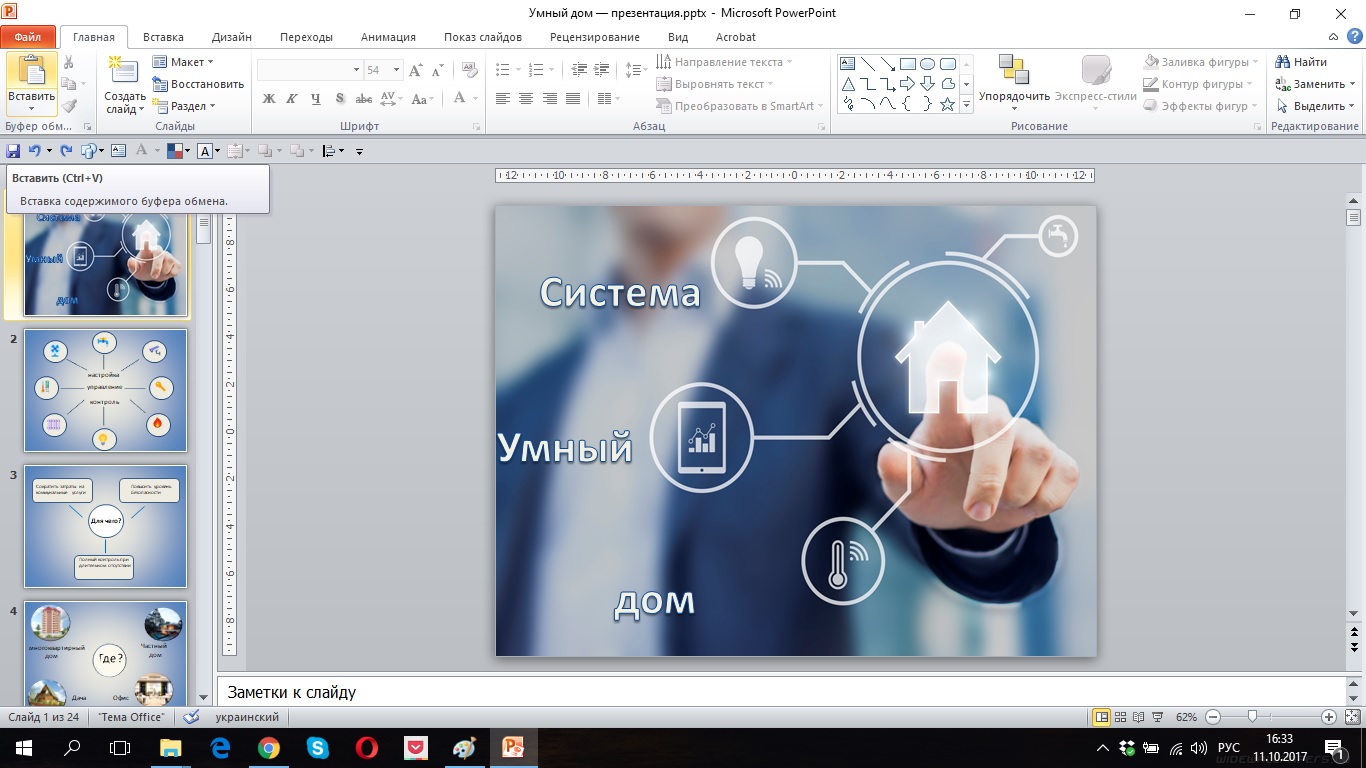Select slide 3 thumbnail with Для чего?
Screen dimensions: 1366x768
105,526
